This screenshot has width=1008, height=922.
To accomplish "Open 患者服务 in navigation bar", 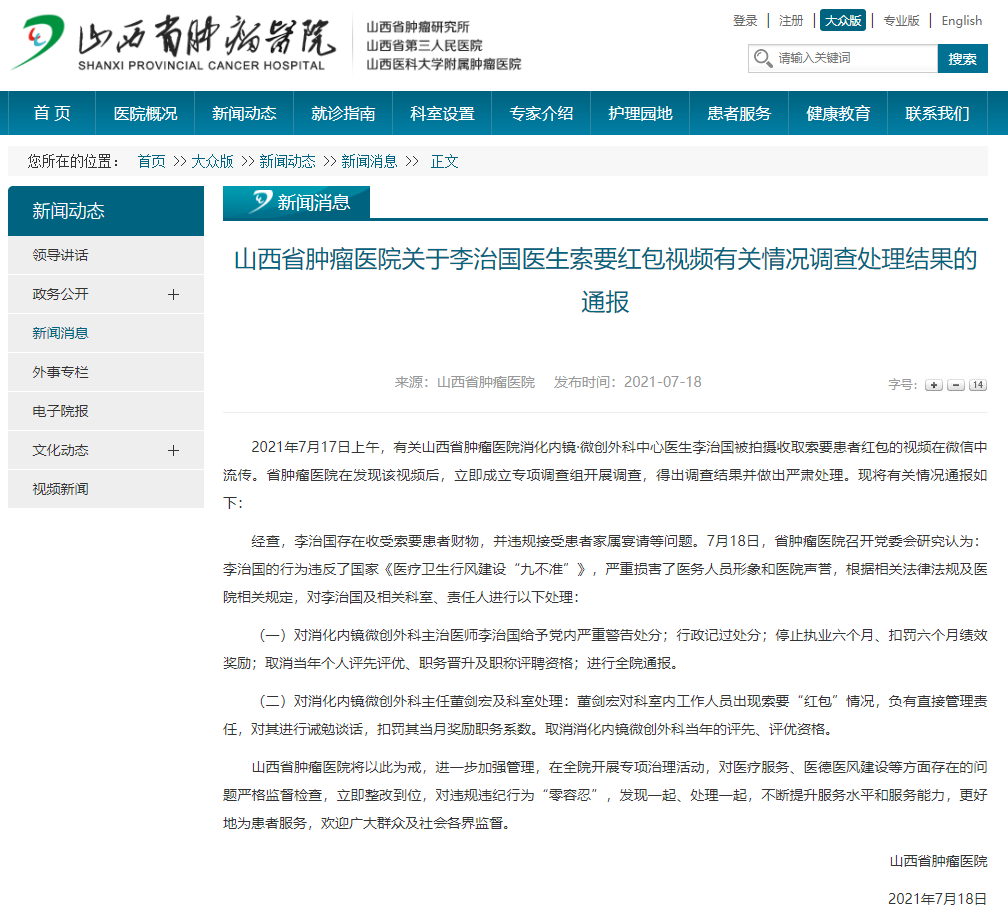I will [x=739, y=113].
